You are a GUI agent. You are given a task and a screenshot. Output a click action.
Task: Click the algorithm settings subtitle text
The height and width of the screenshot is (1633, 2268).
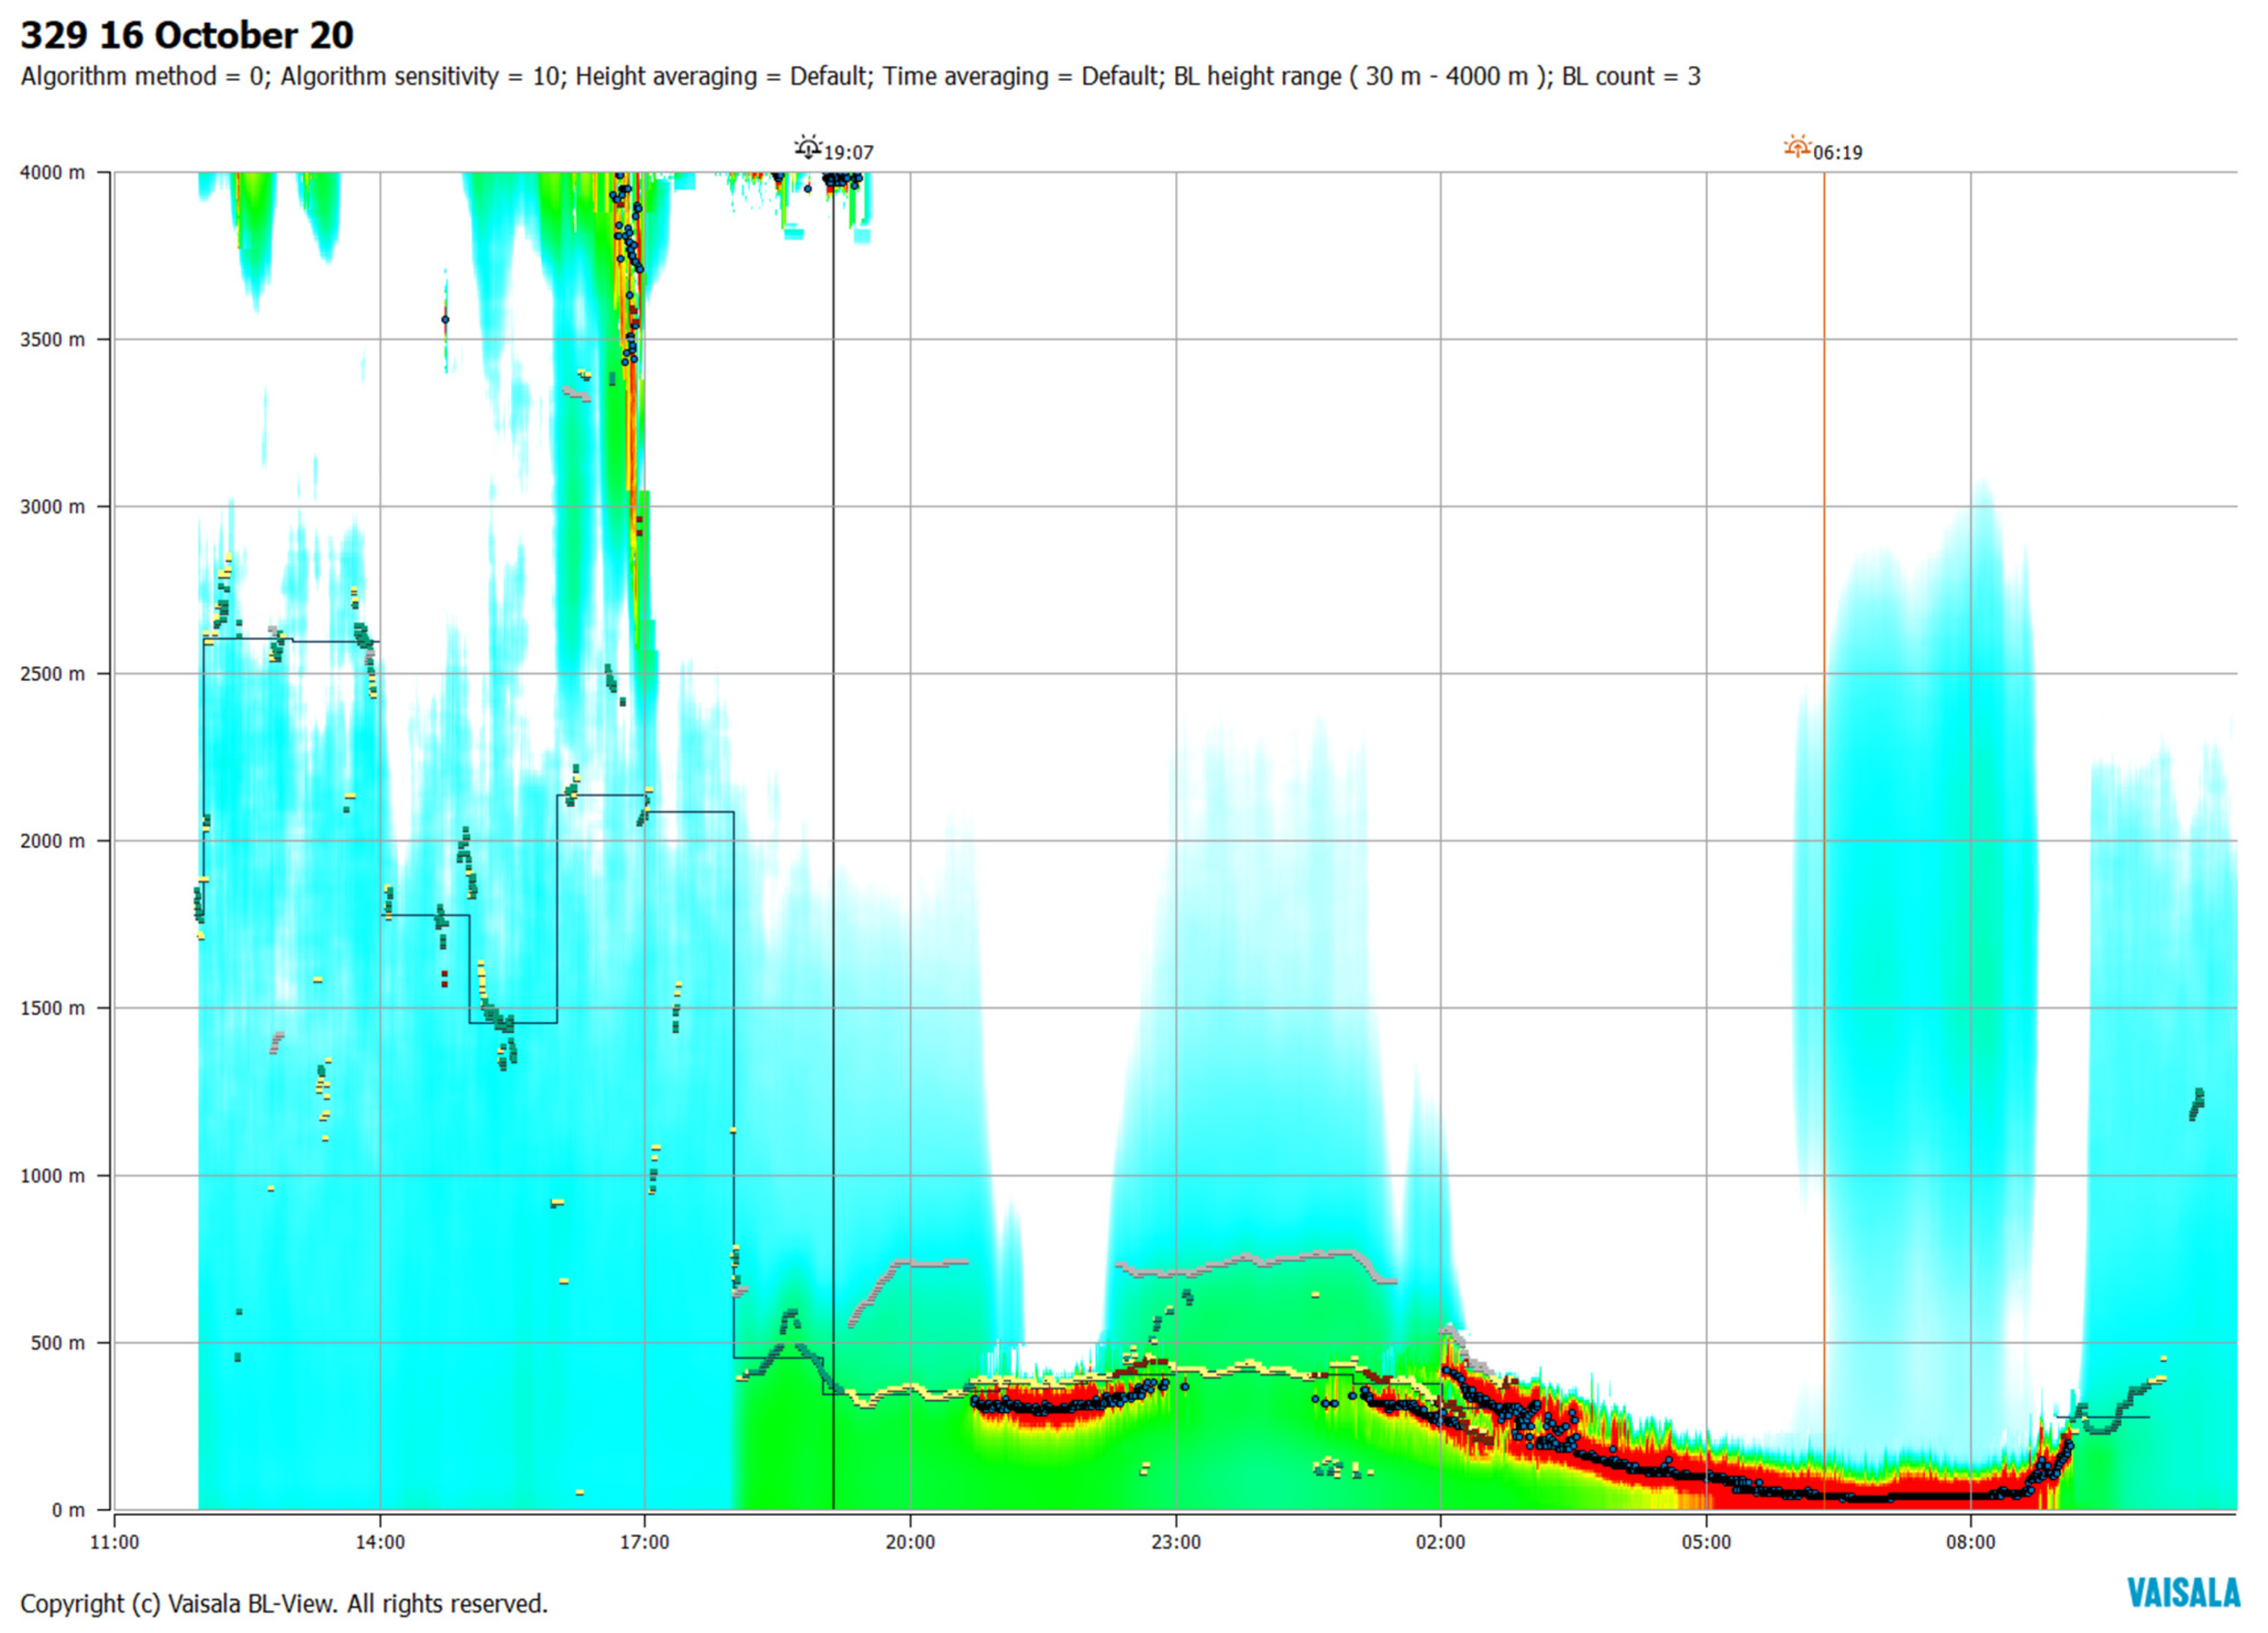pyautogui.click(x=860, y=77)
